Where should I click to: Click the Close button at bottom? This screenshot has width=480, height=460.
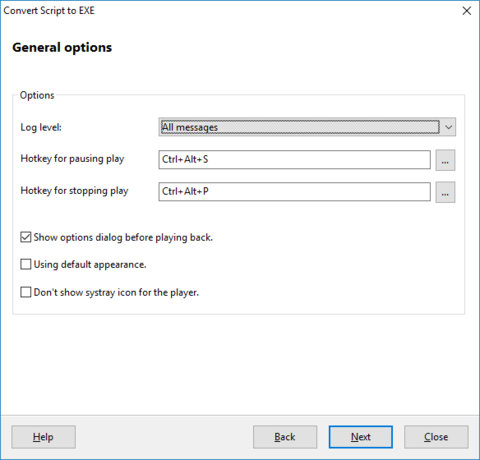[436, 437]
